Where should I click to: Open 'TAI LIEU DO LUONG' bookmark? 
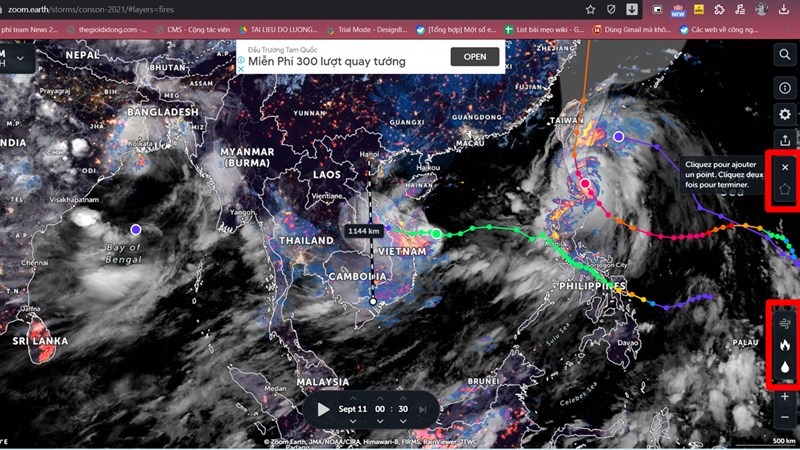tap(279, 30)
